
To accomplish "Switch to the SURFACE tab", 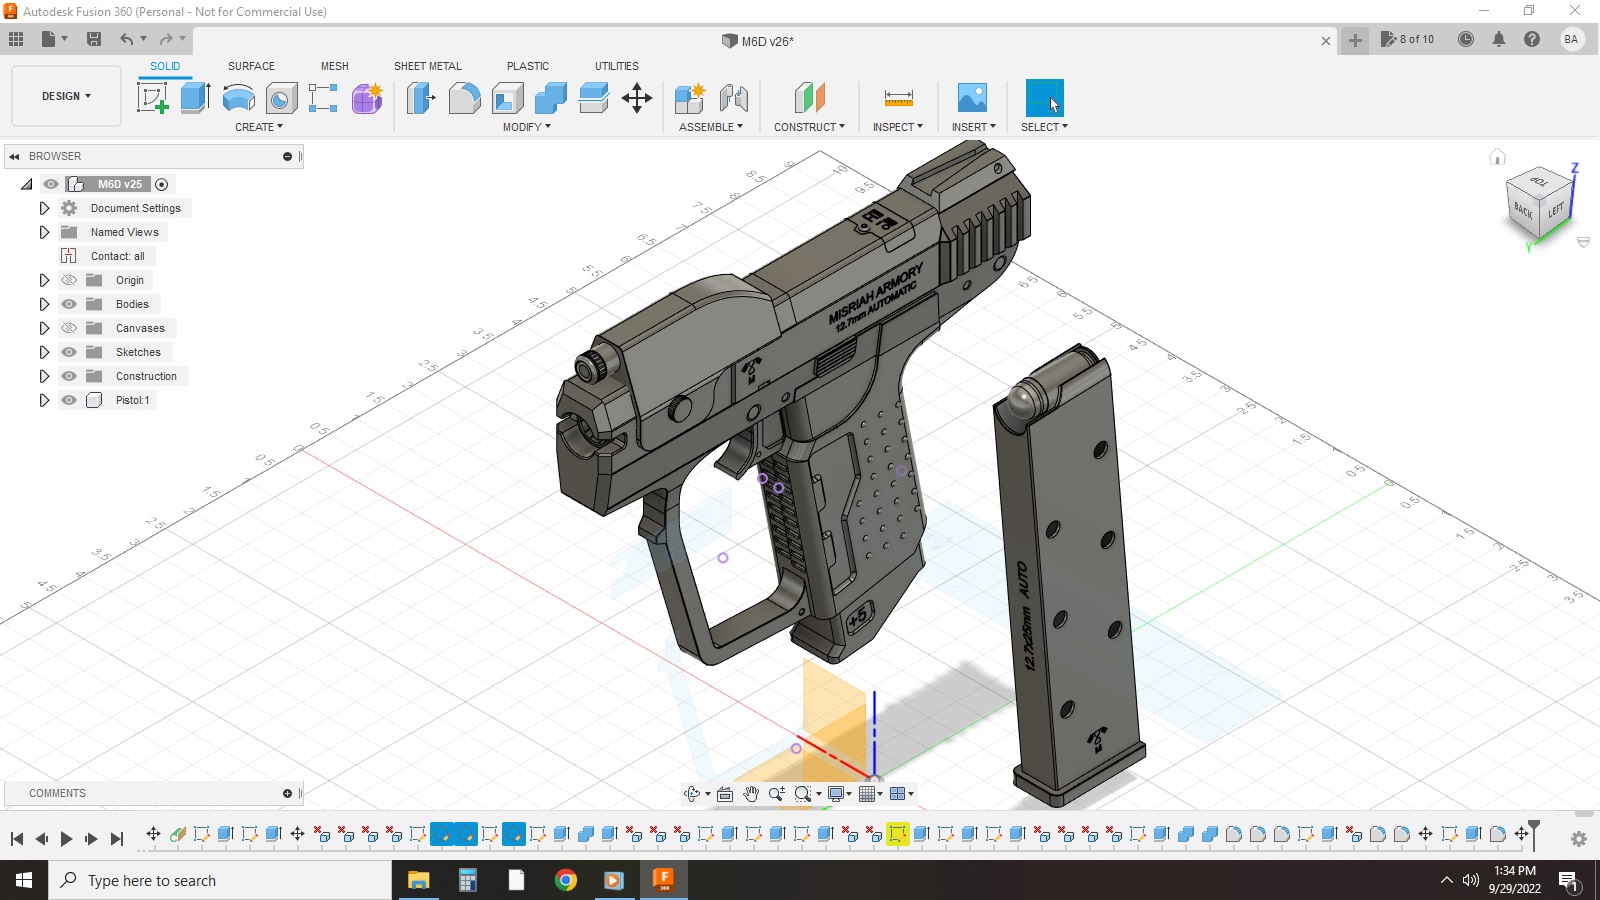I will point(251,66).
